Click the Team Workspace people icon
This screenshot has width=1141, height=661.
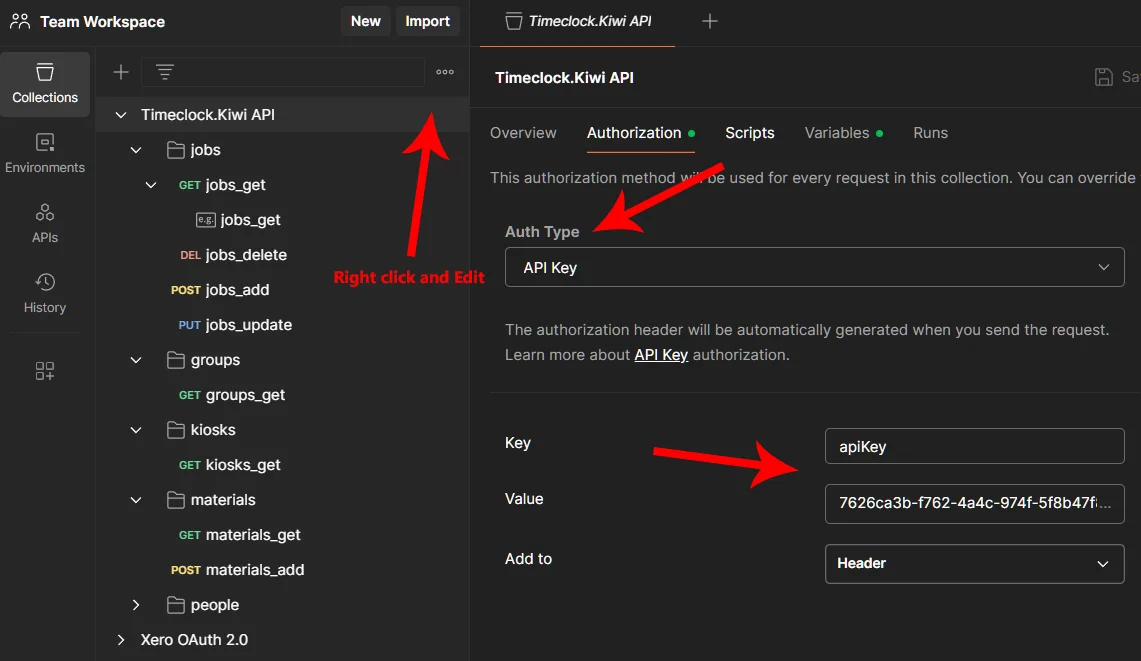pos(20,21)
